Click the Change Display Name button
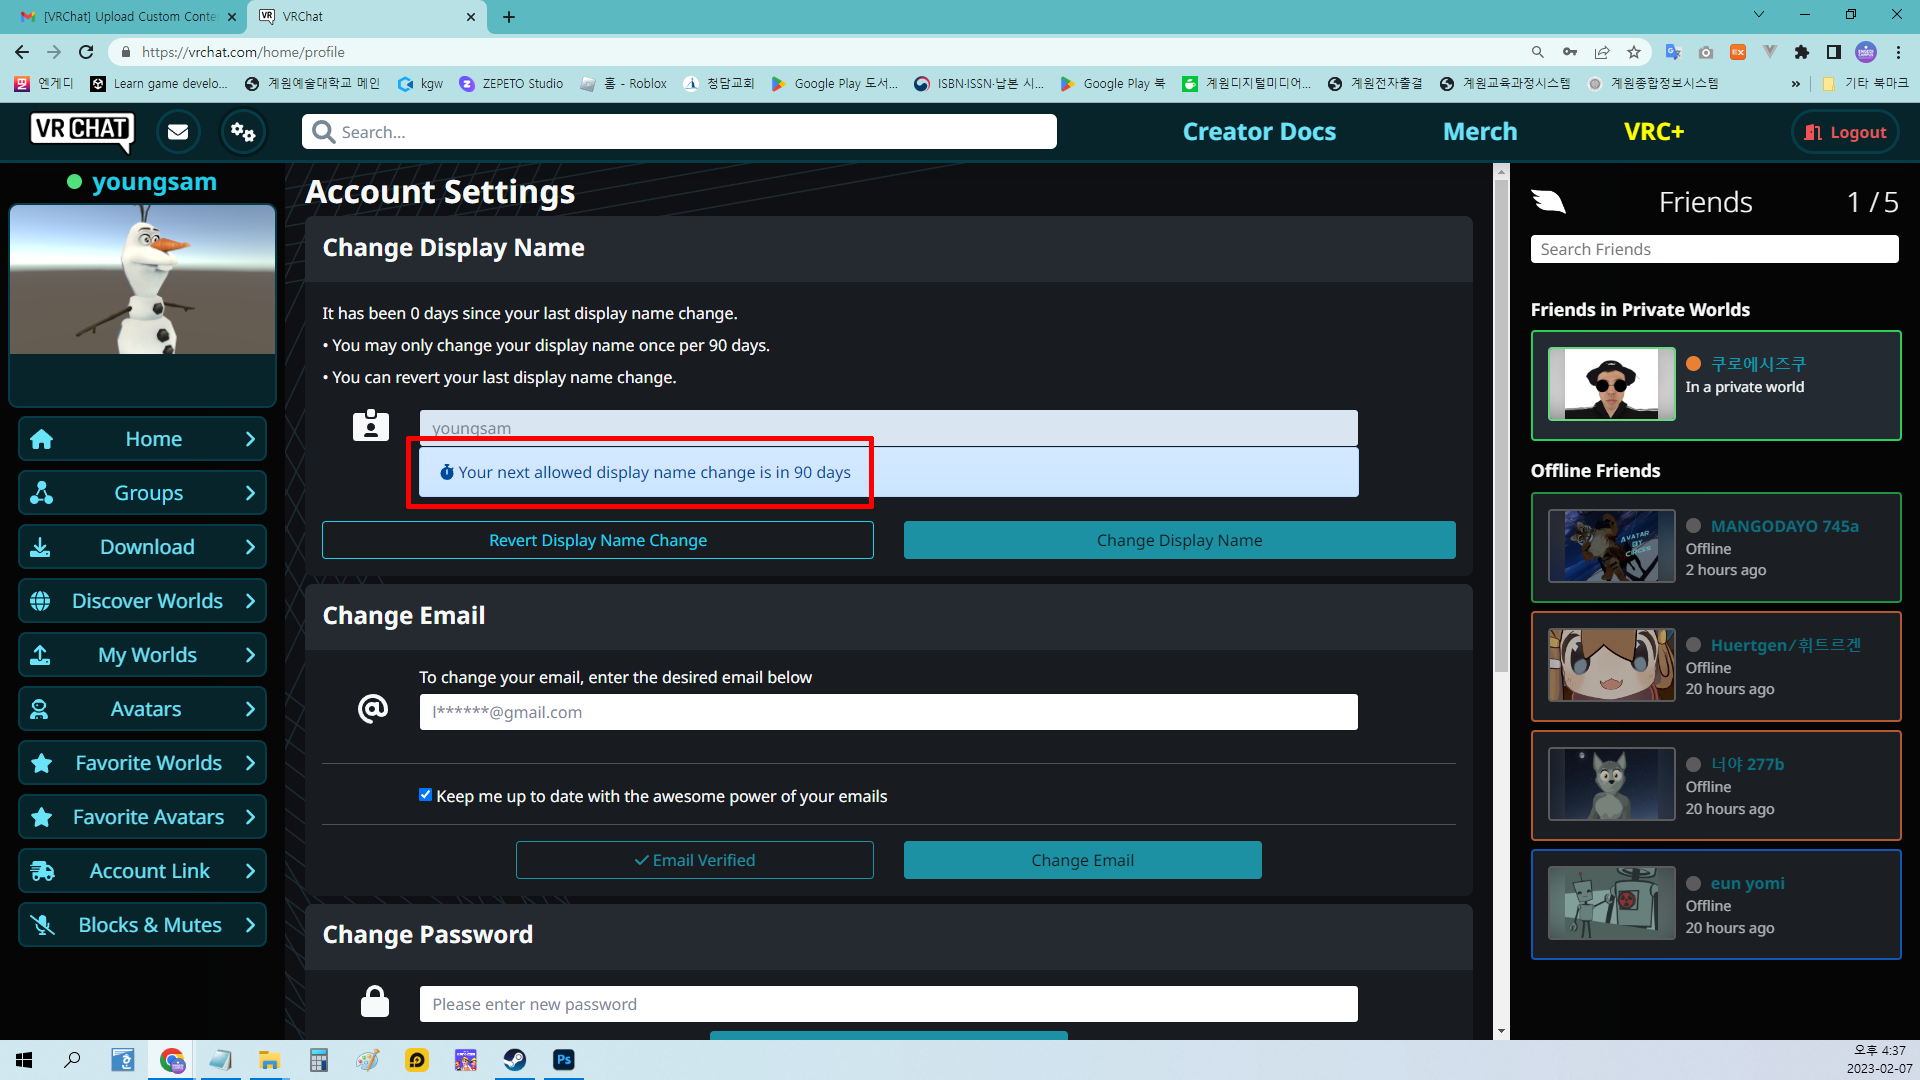The width and height of the screenshot is (1920, 1080). click(1180, 540)
